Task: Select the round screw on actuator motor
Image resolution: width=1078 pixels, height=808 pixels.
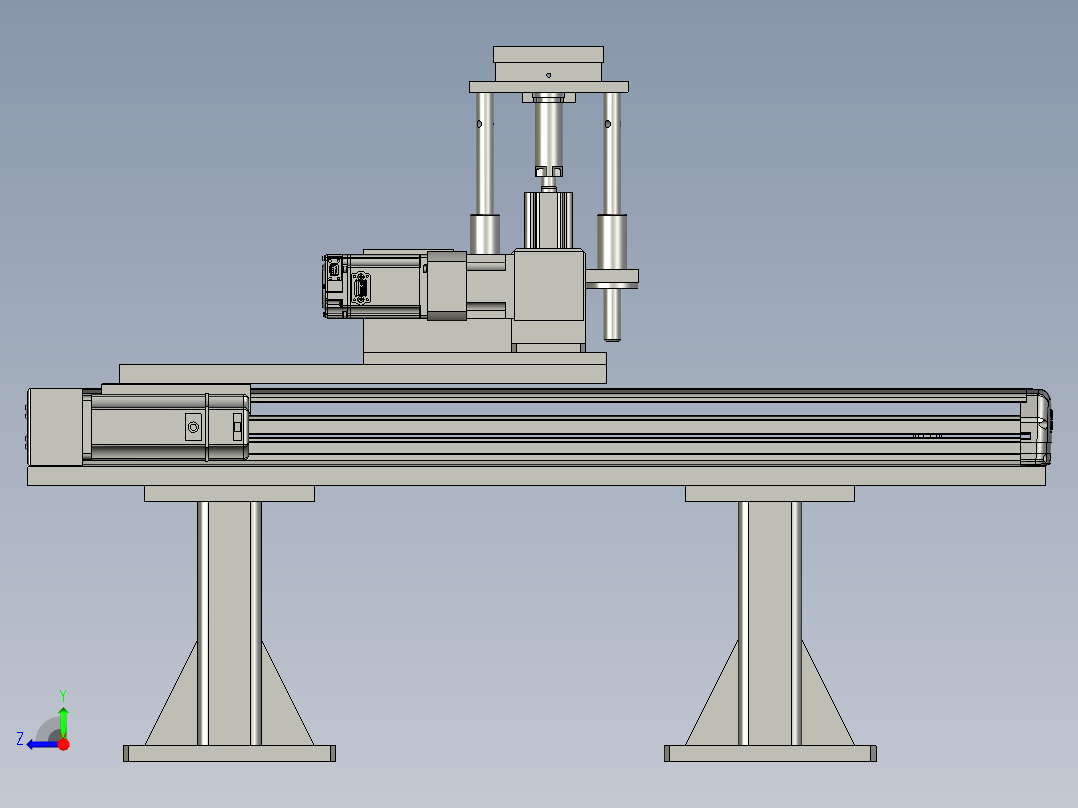Action: pos(193,427)
